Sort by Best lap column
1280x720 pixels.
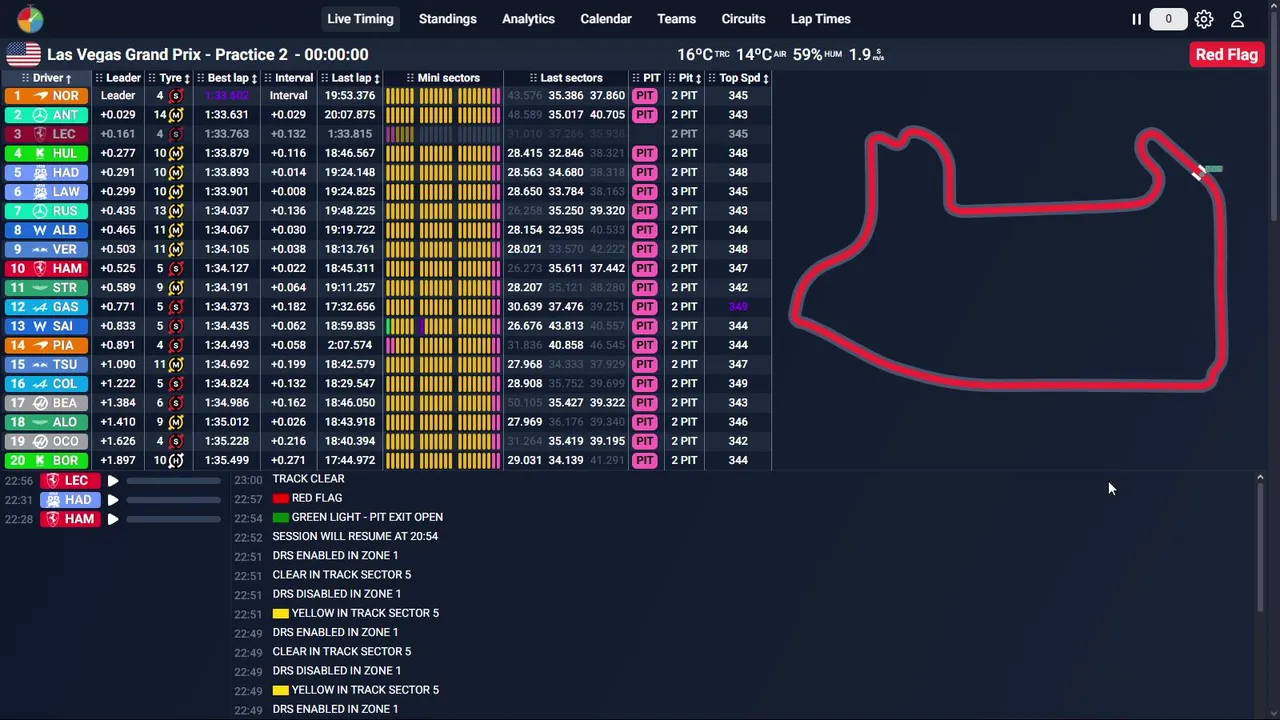tap(227, 78)
